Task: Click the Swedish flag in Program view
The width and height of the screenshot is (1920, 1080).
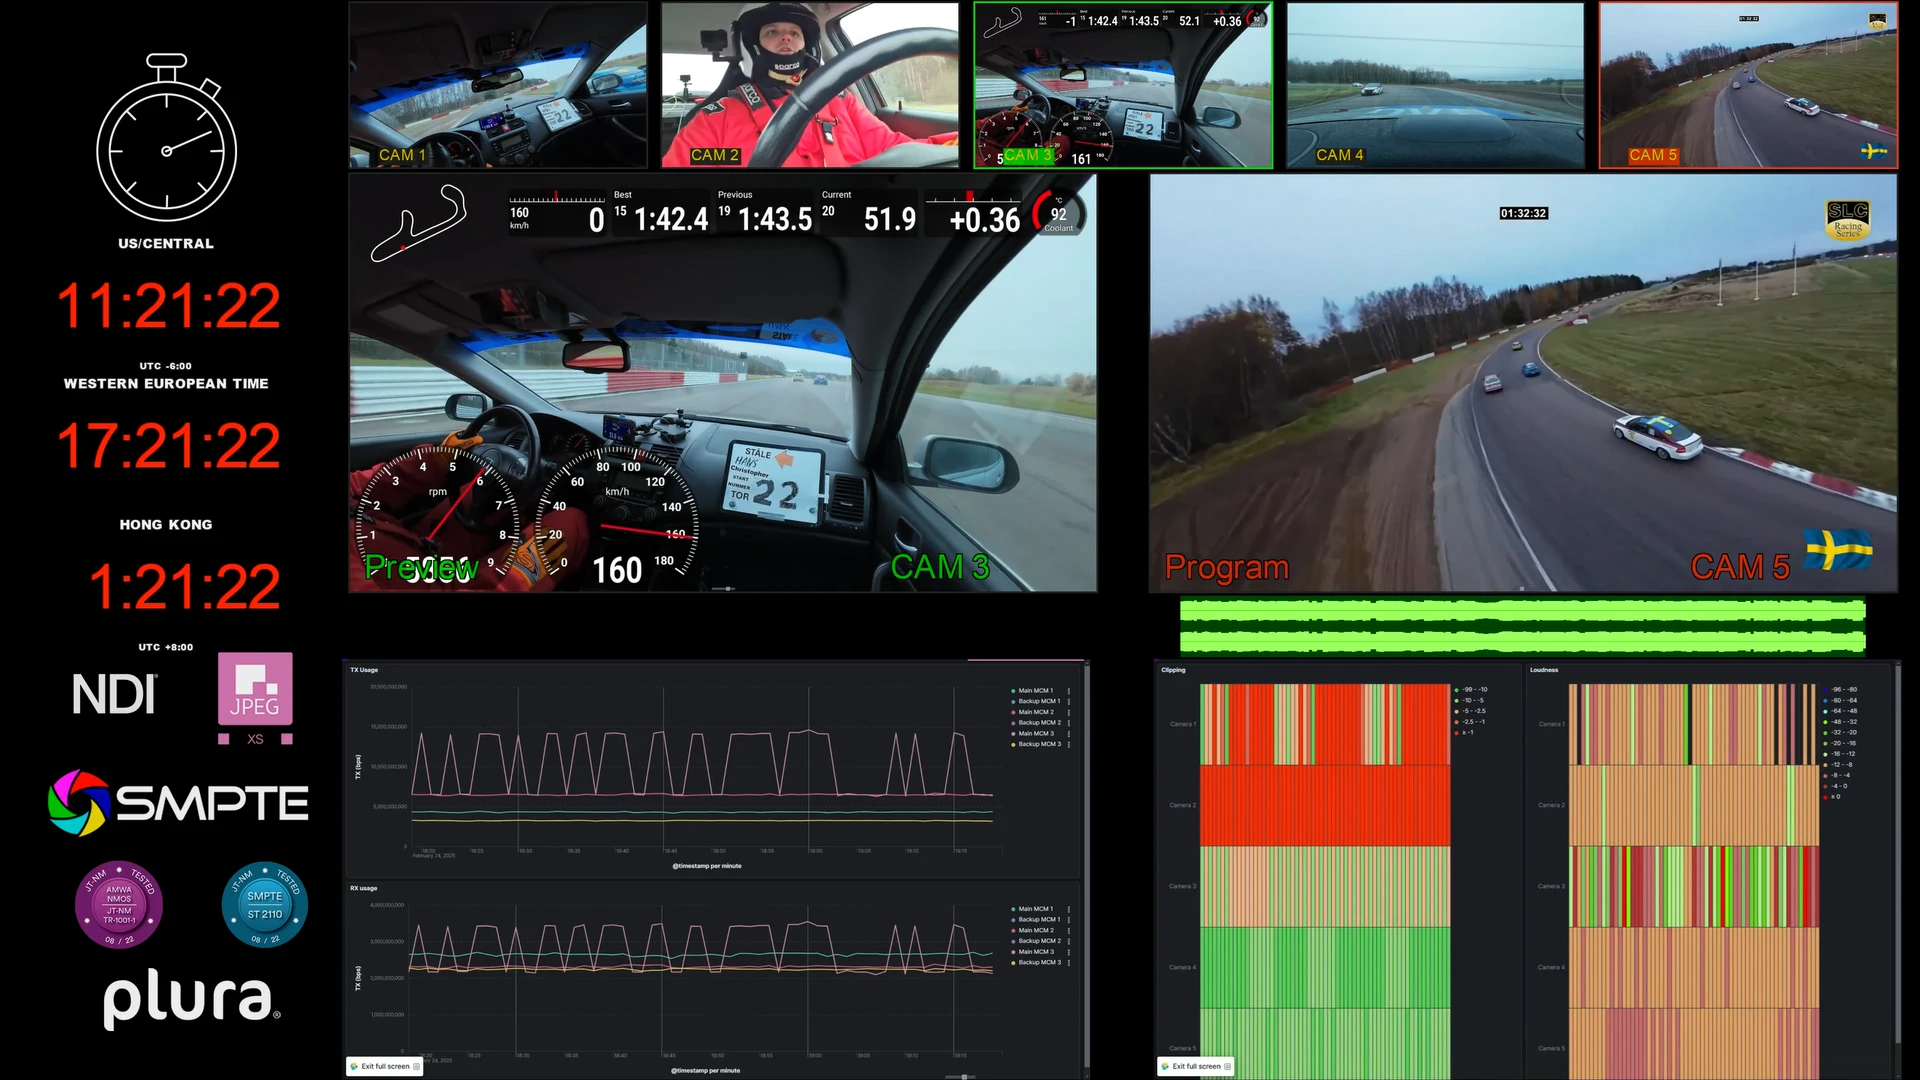Action: pyautogui.click(x=1838, y=549)
